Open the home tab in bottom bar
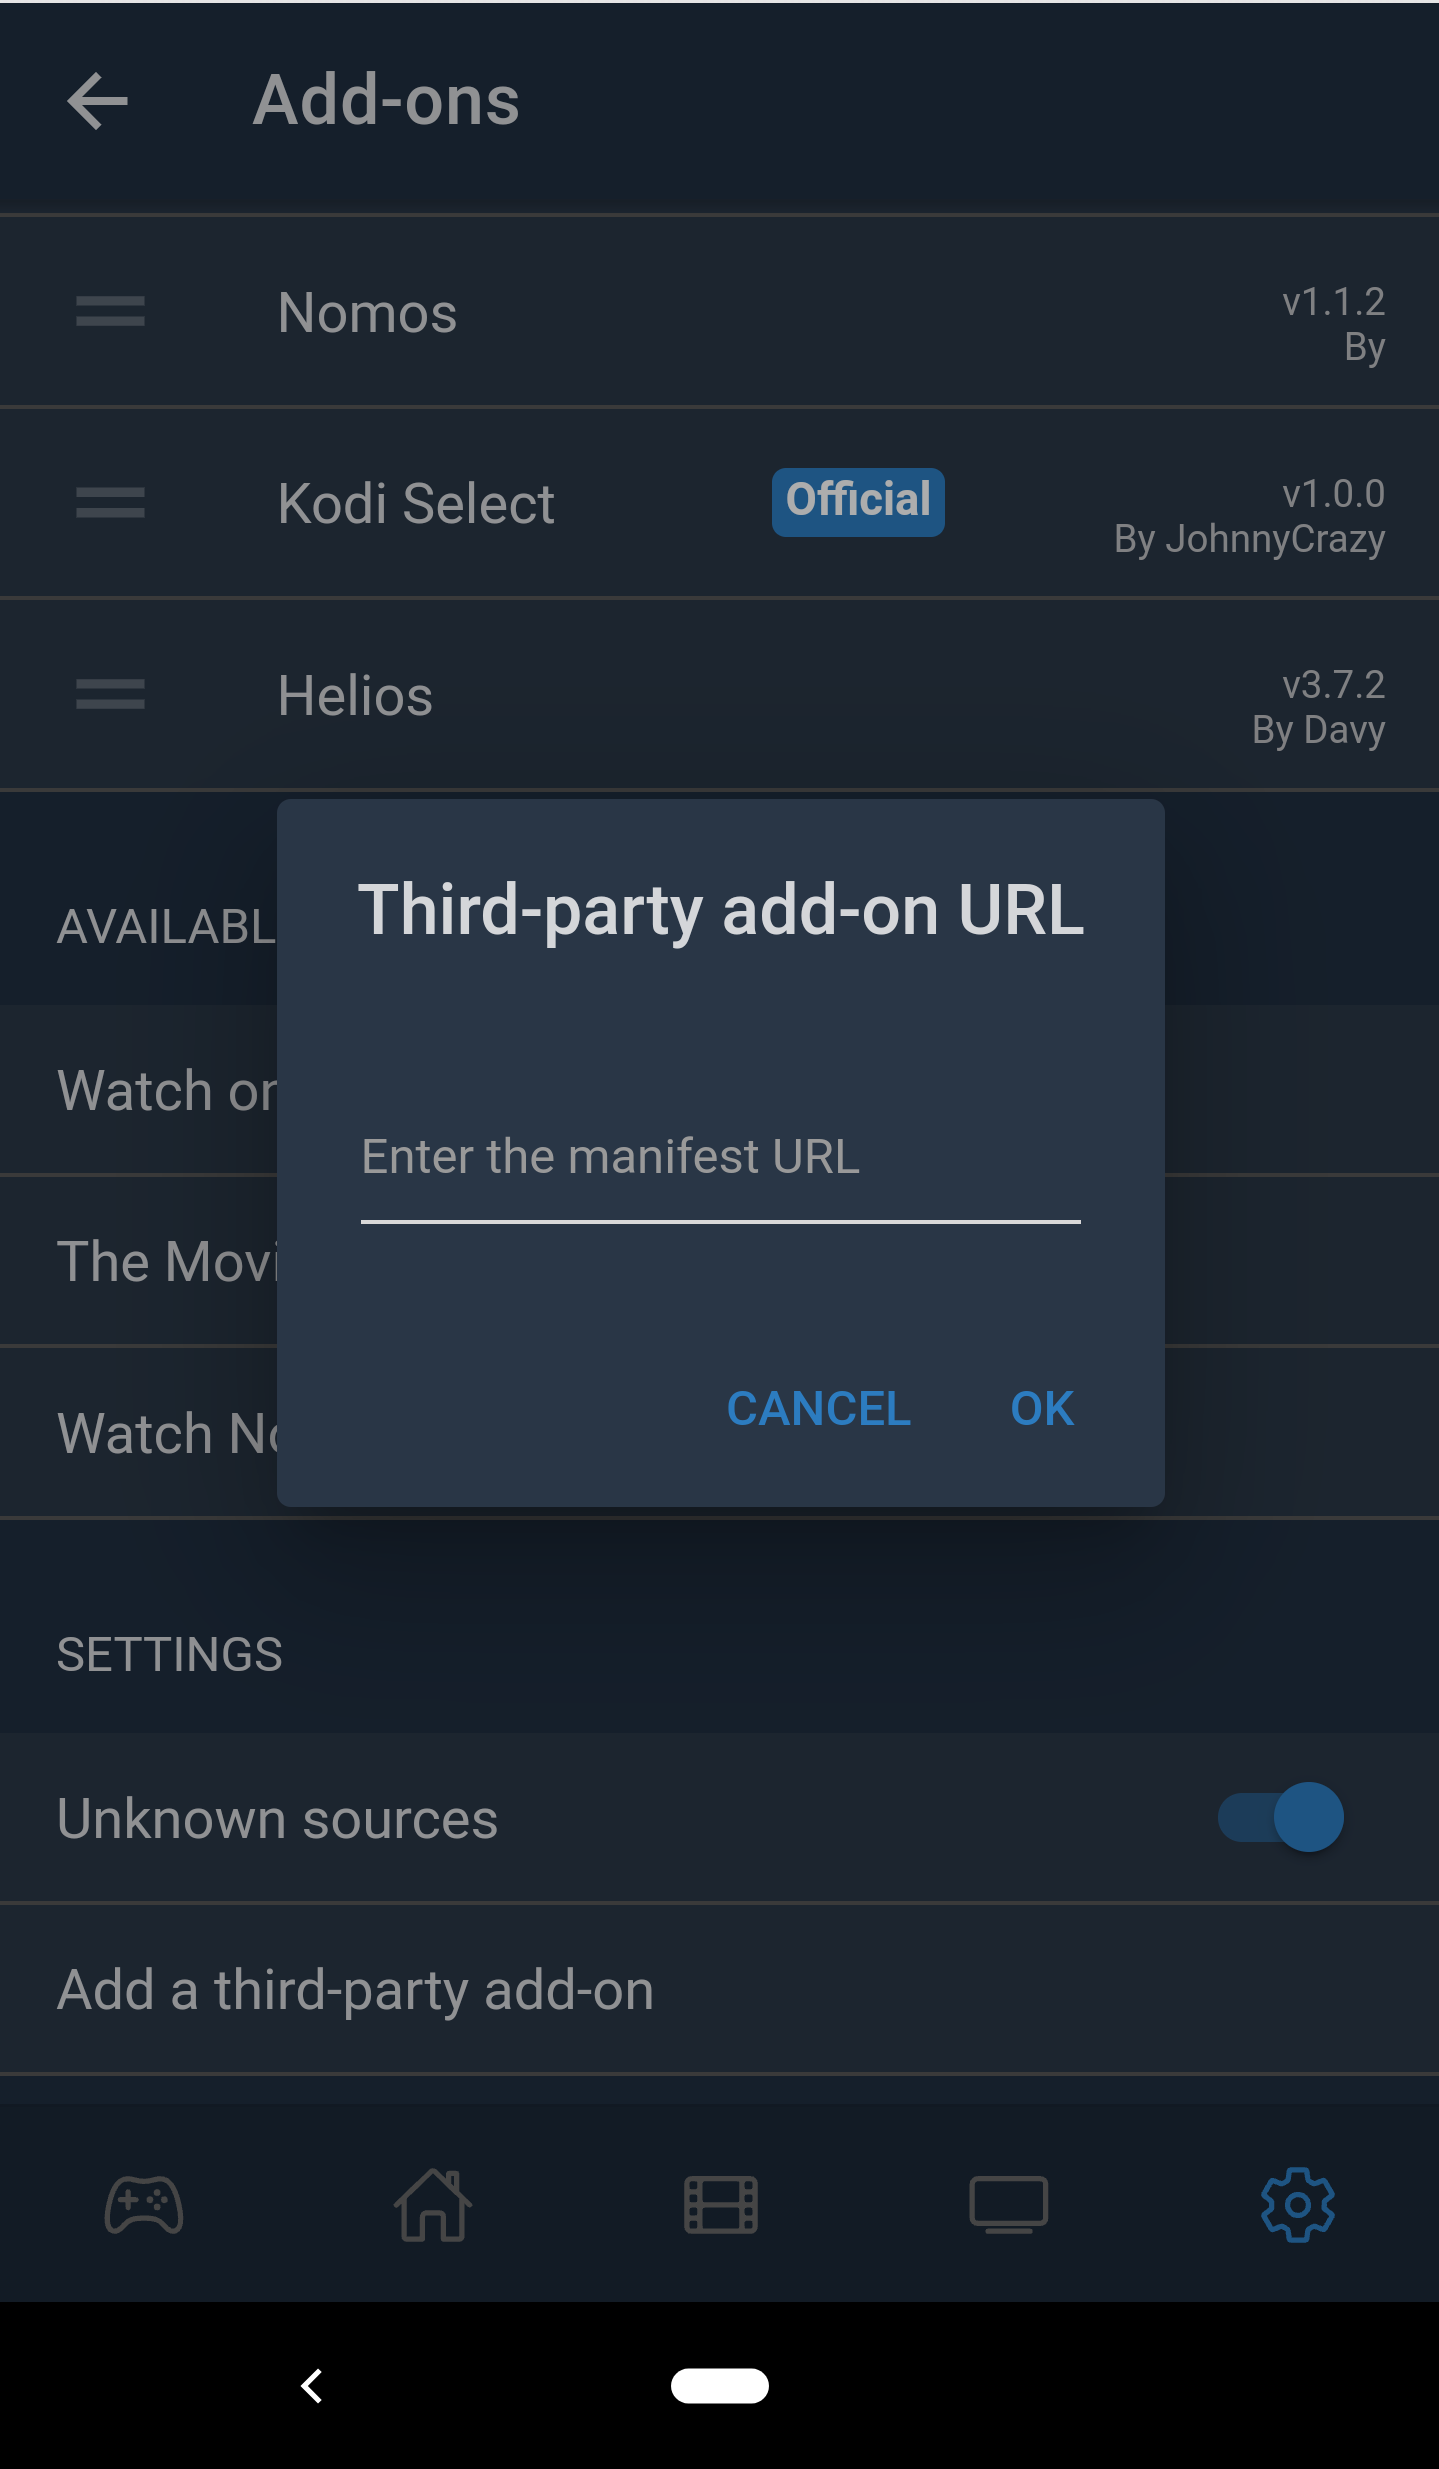This screenshot has height=2469, width=1439. 432,2204
